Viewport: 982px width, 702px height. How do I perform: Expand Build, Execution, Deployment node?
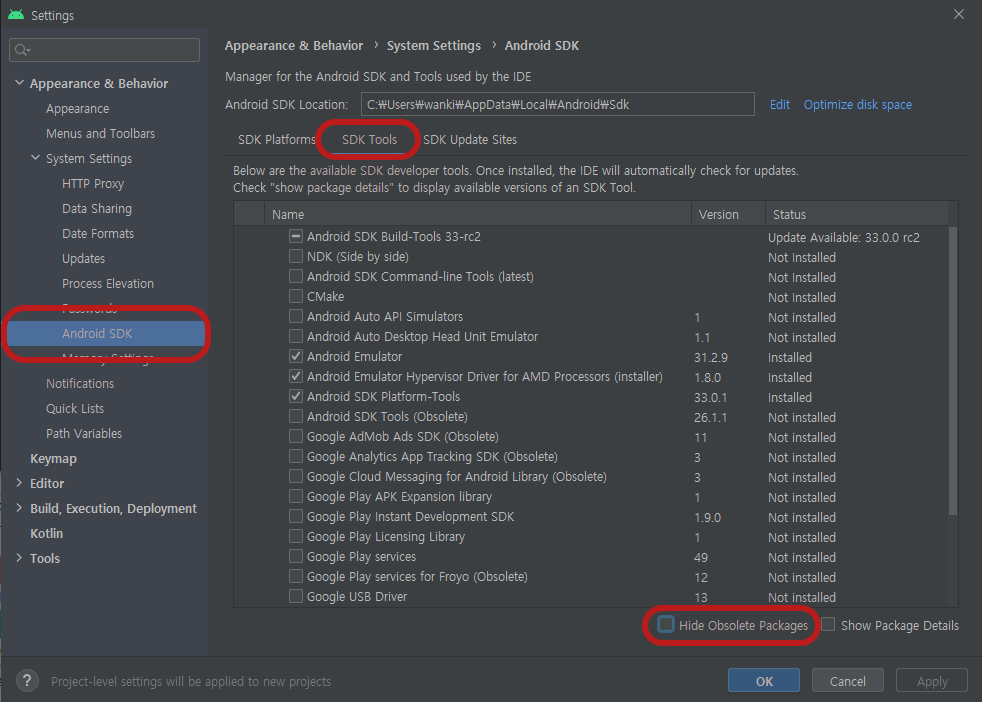tap(19, 508)
